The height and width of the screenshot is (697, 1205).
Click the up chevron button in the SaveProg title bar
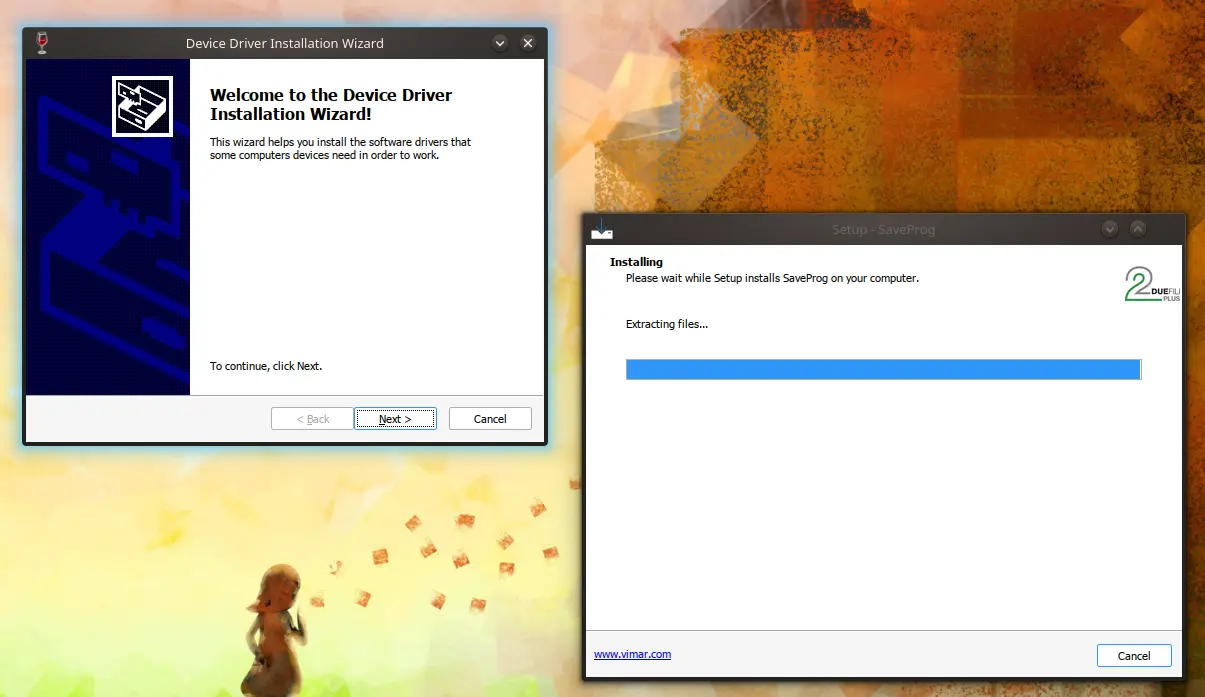pyautogui.click(x=1138, y=229)
